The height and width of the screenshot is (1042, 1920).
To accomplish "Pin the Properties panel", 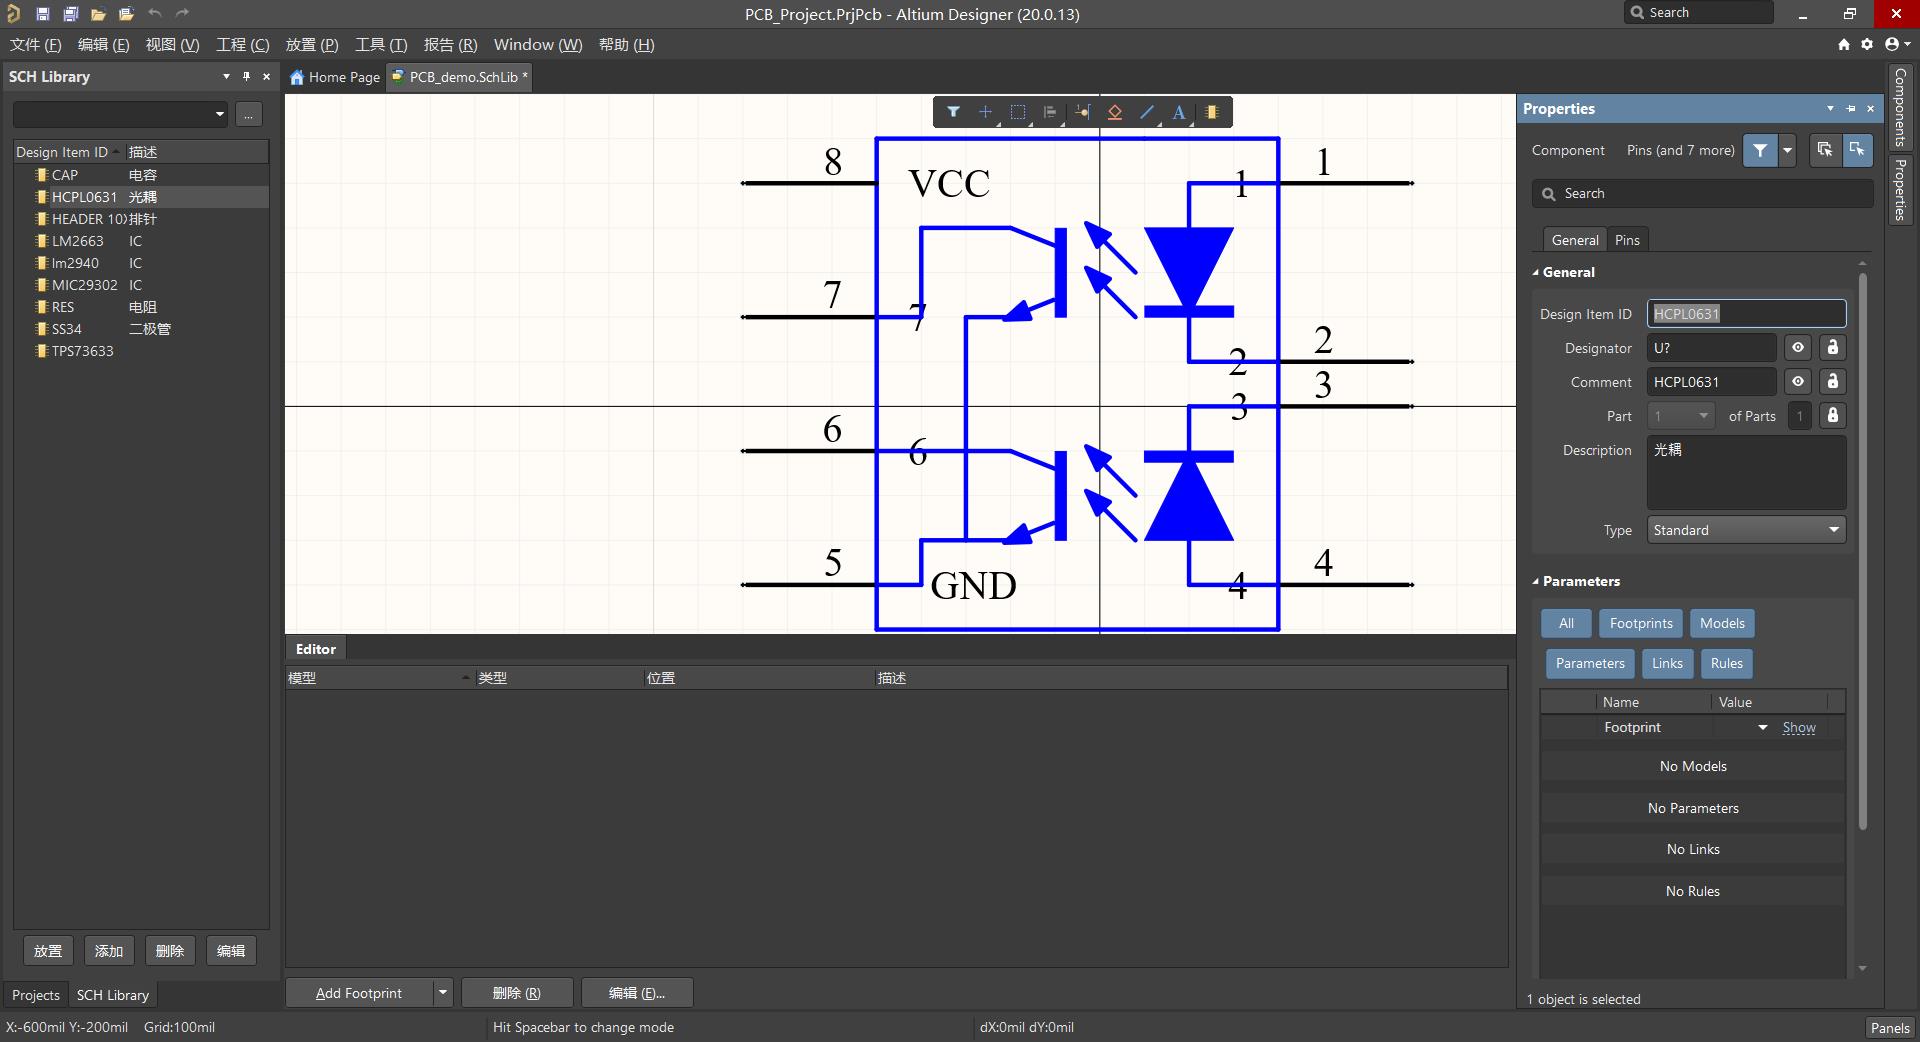I will click(1850, 108).
